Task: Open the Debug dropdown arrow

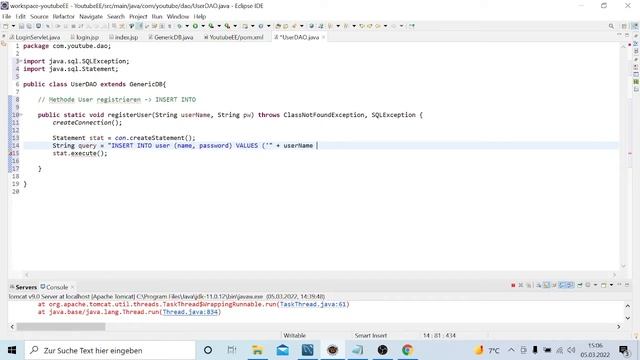Action: (187, 26)
